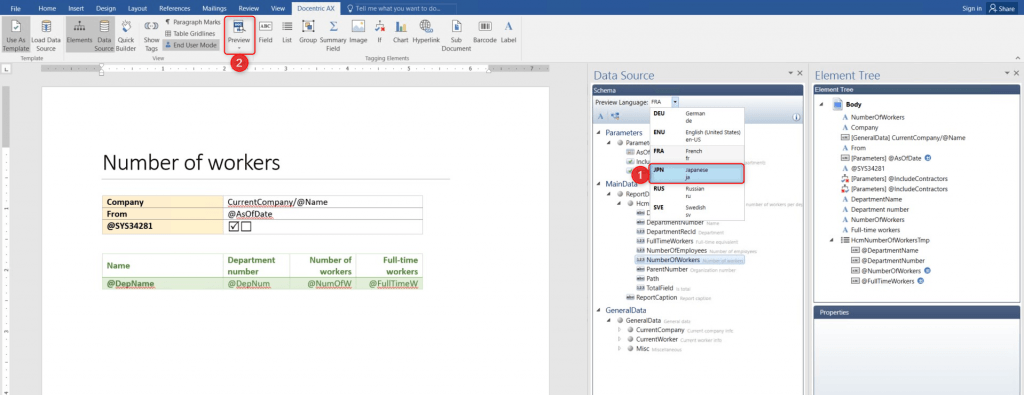Select HcmNumberOfWorkersTmp in Element Tree
The image size is (1024, 395).
[x=885, y=240]
